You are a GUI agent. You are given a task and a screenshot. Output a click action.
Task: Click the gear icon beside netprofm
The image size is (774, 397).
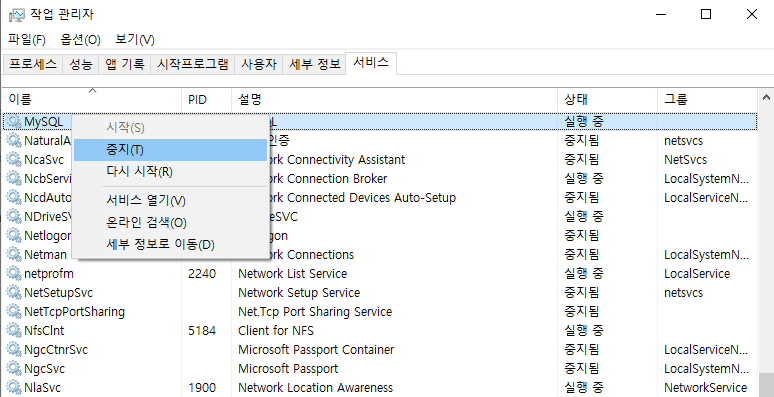click(x=14, y=273)
